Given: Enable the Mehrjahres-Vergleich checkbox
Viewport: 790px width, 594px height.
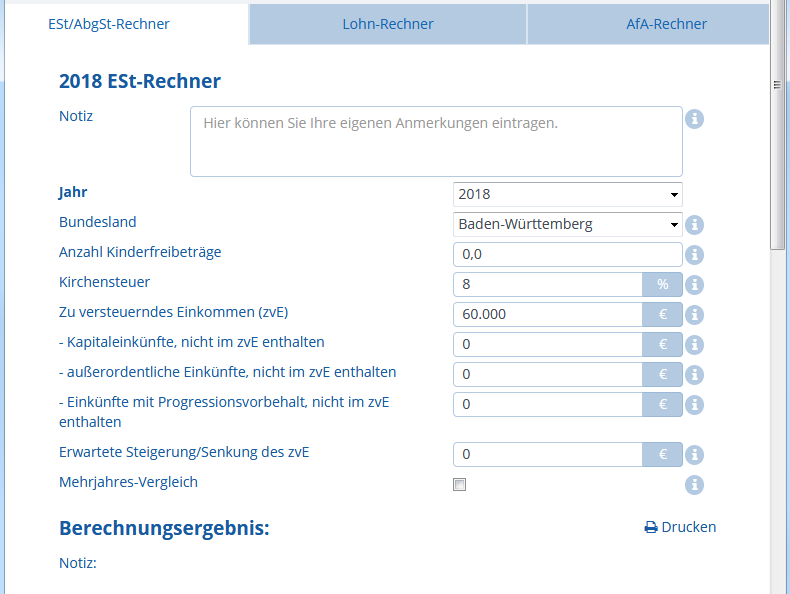Looking at the screenshot, I should [x=459, y=485].
